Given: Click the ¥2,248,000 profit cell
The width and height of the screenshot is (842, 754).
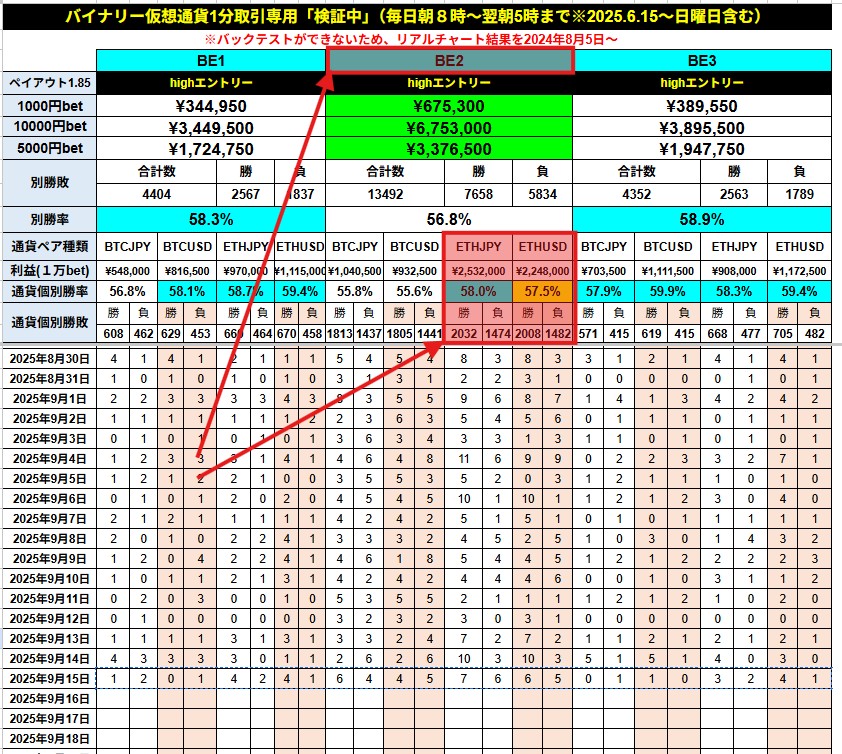Looking at the screenshot, I should point(542,271).
